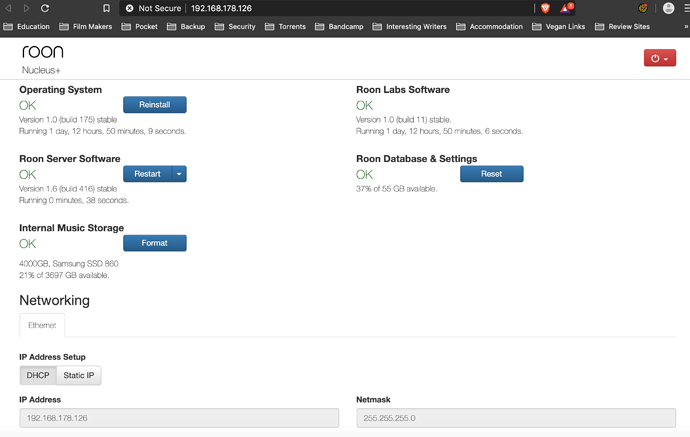Click 'Version 1.0 (build 175) stable' text

click(68, 120)
